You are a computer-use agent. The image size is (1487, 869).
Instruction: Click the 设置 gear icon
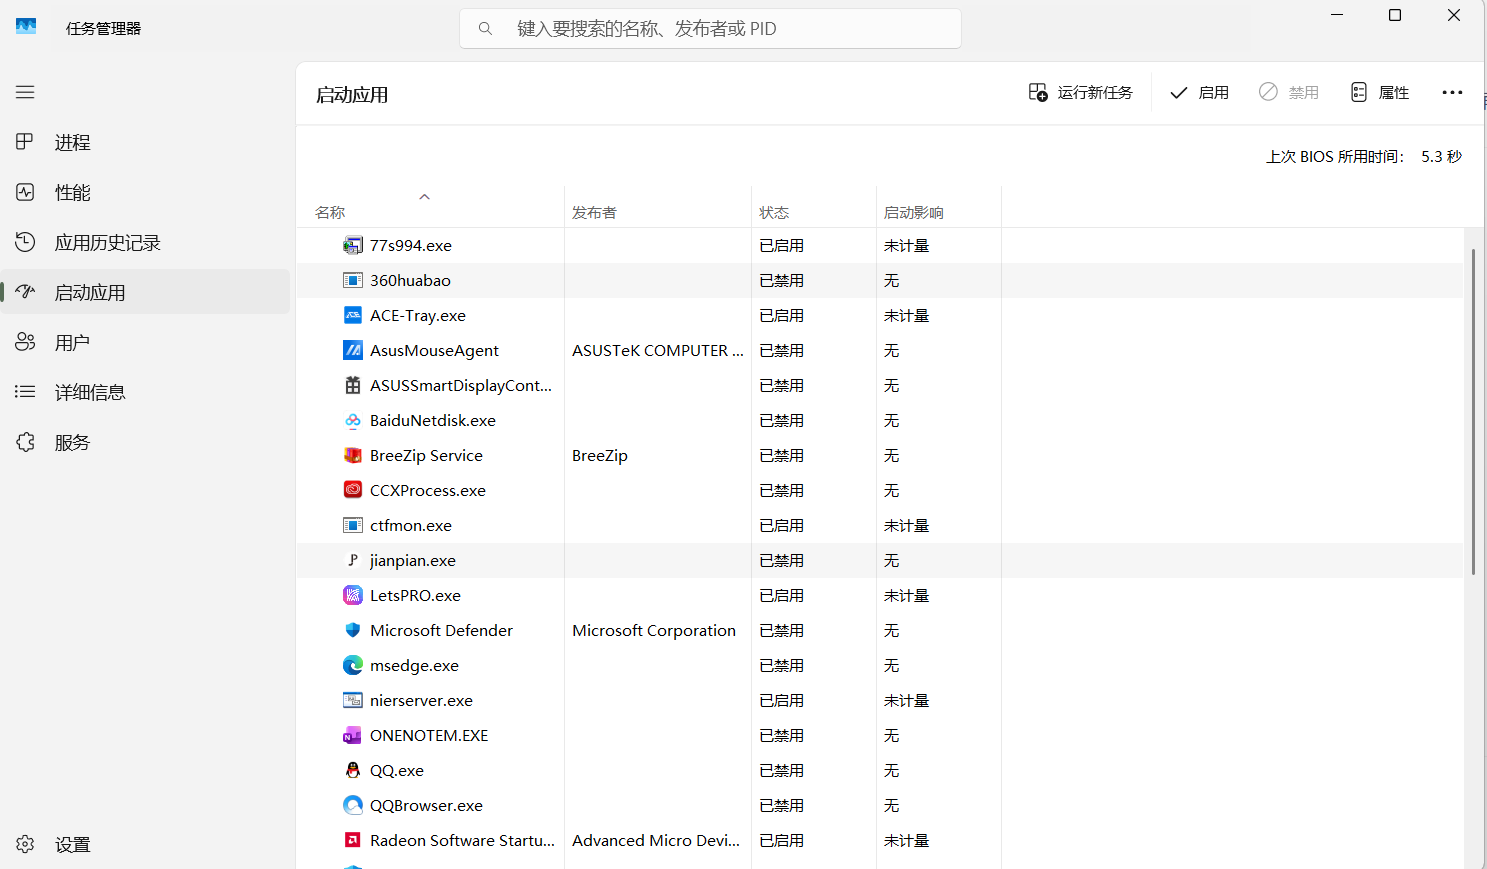tap(25, 844)
